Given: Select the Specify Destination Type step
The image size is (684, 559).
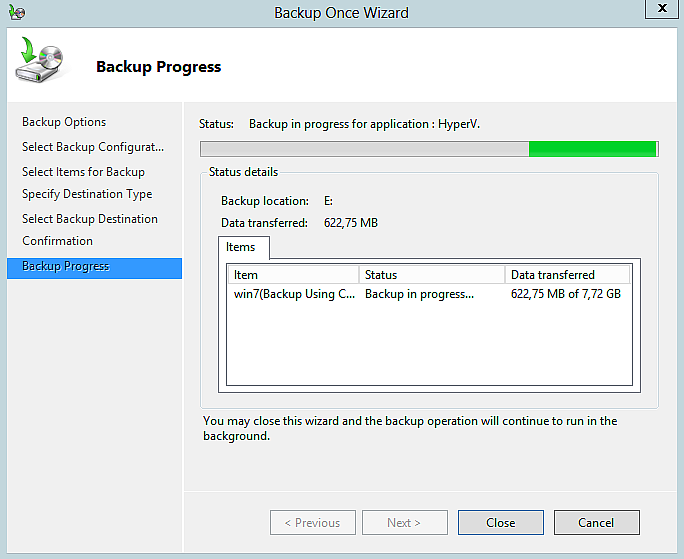Looking at the screenshot, I should click(87, 194).
